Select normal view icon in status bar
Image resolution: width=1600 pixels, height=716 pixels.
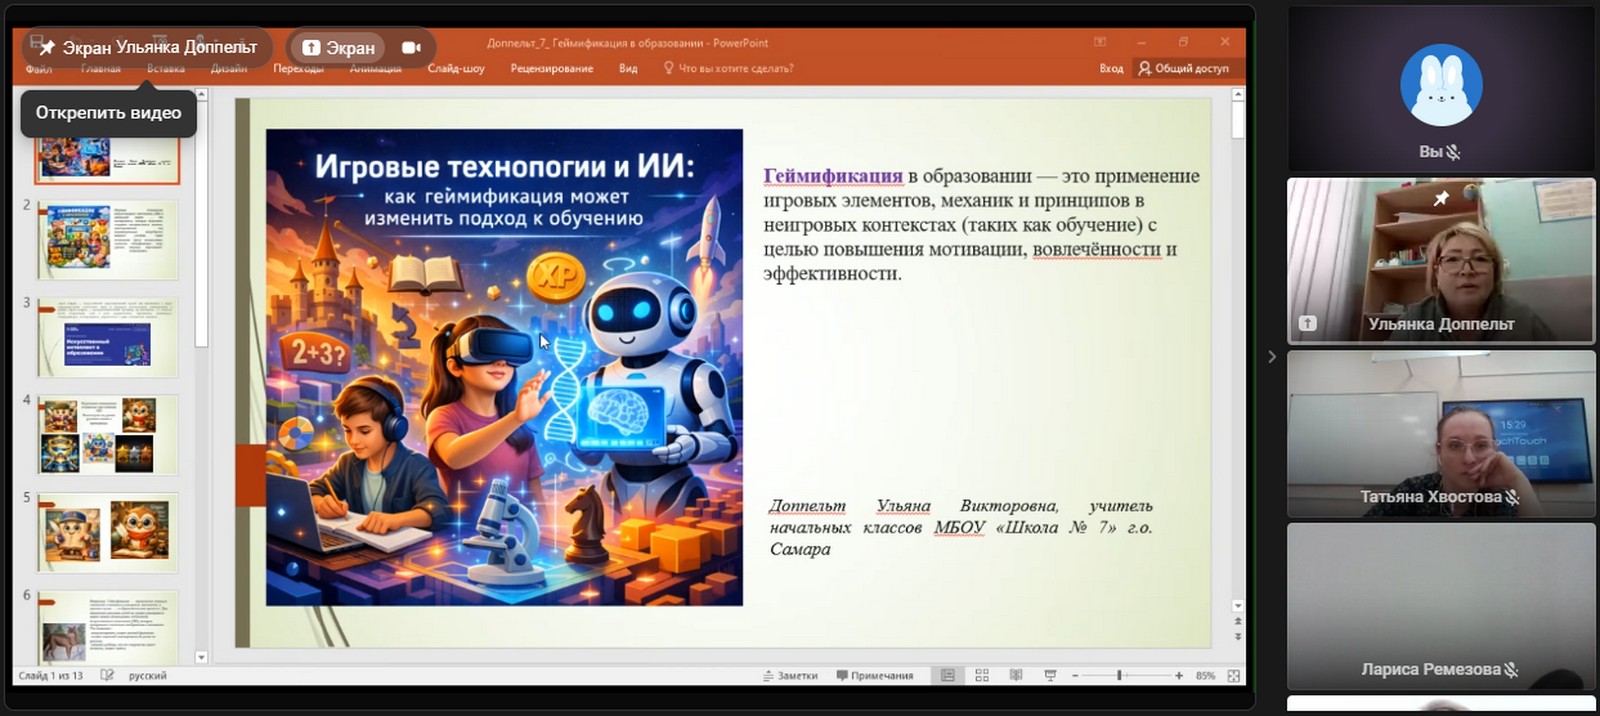click(947, 676)
